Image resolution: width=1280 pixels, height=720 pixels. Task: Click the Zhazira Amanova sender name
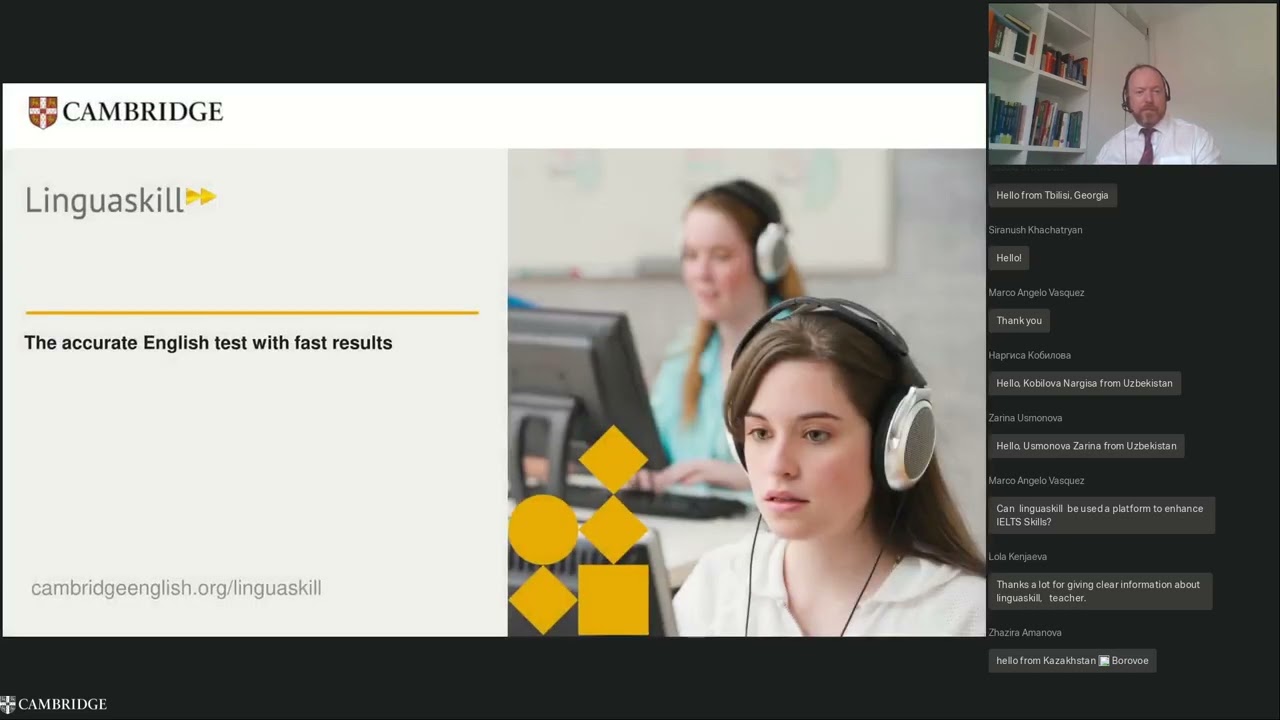point(1025,633)
